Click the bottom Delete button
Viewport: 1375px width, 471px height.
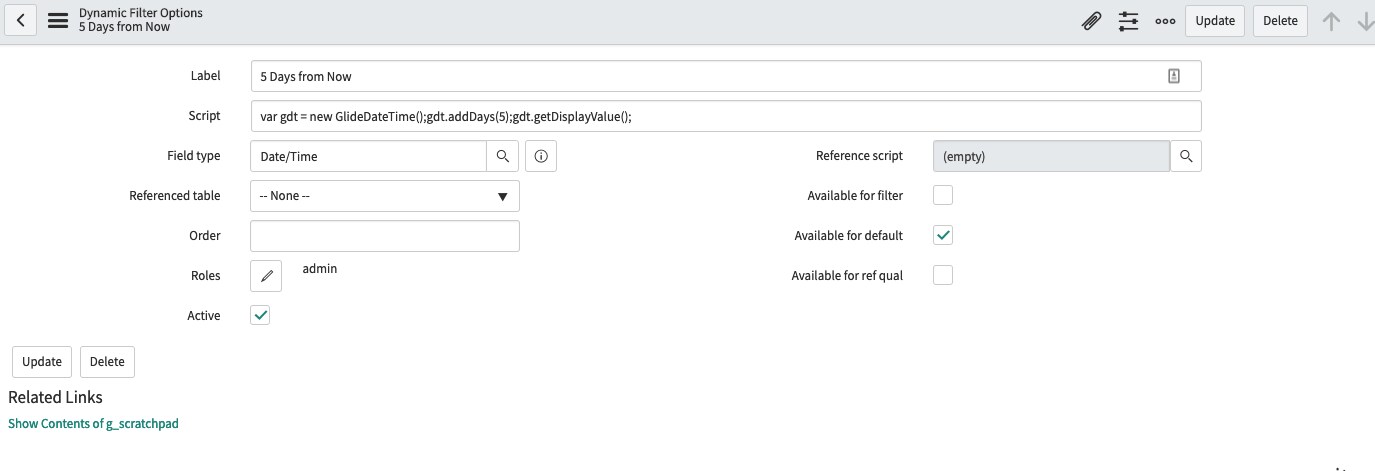tap(107, 362)
